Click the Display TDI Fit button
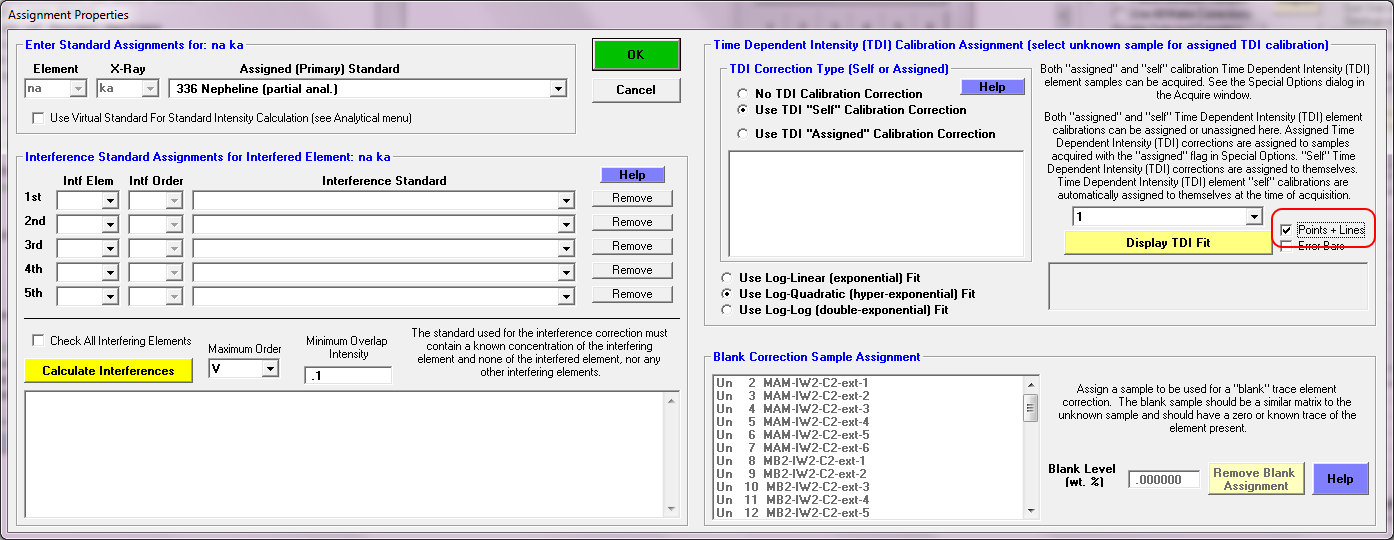1394x540 pixels. (1168, 243)
